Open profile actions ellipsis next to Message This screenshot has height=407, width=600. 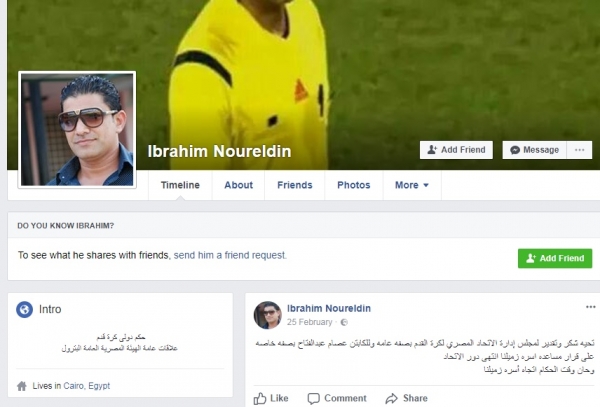click(579, 150)
